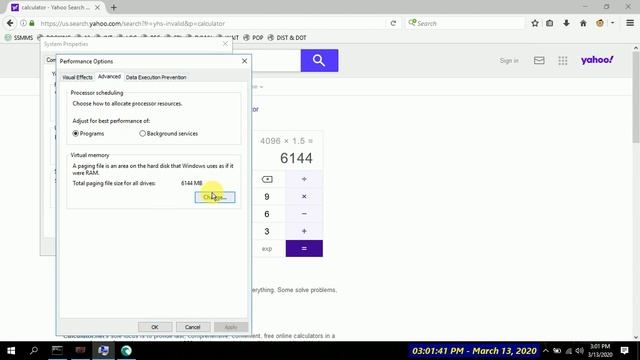640x360 pixels.
Task: Click OK in Performance Options
Action: (x=155, y=327)
